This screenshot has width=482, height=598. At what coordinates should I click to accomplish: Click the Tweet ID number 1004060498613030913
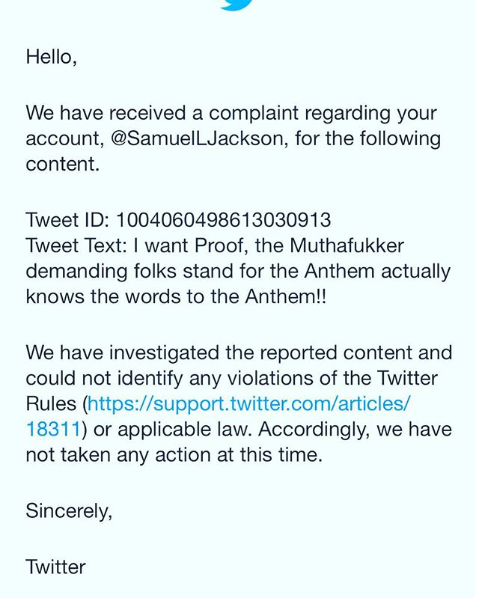223,220
